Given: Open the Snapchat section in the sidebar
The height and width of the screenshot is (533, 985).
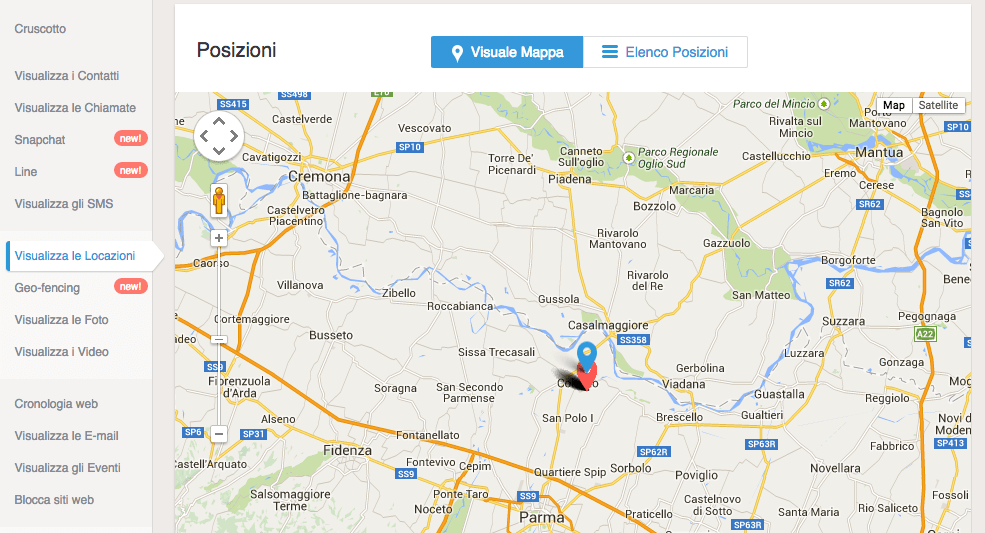Looking at the screenshot, I should click(40, 140).
